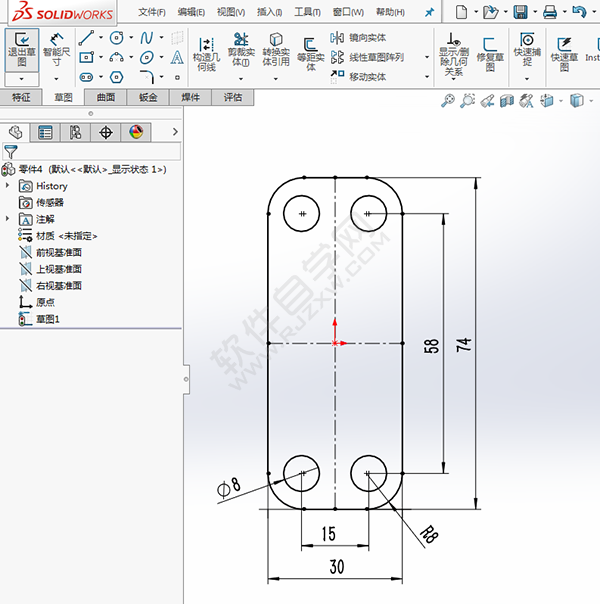
Task: Open the 插入(I) menu
Action: coord(269,12)
